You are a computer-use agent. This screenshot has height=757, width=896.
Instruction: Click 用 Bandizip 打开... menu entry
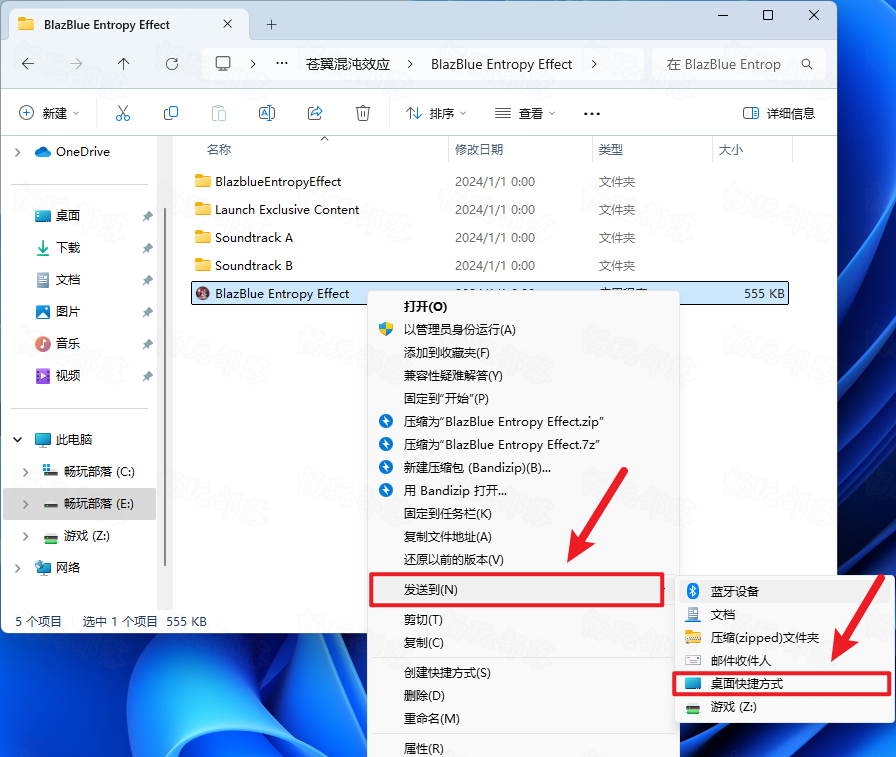click(x=455, y=491)
